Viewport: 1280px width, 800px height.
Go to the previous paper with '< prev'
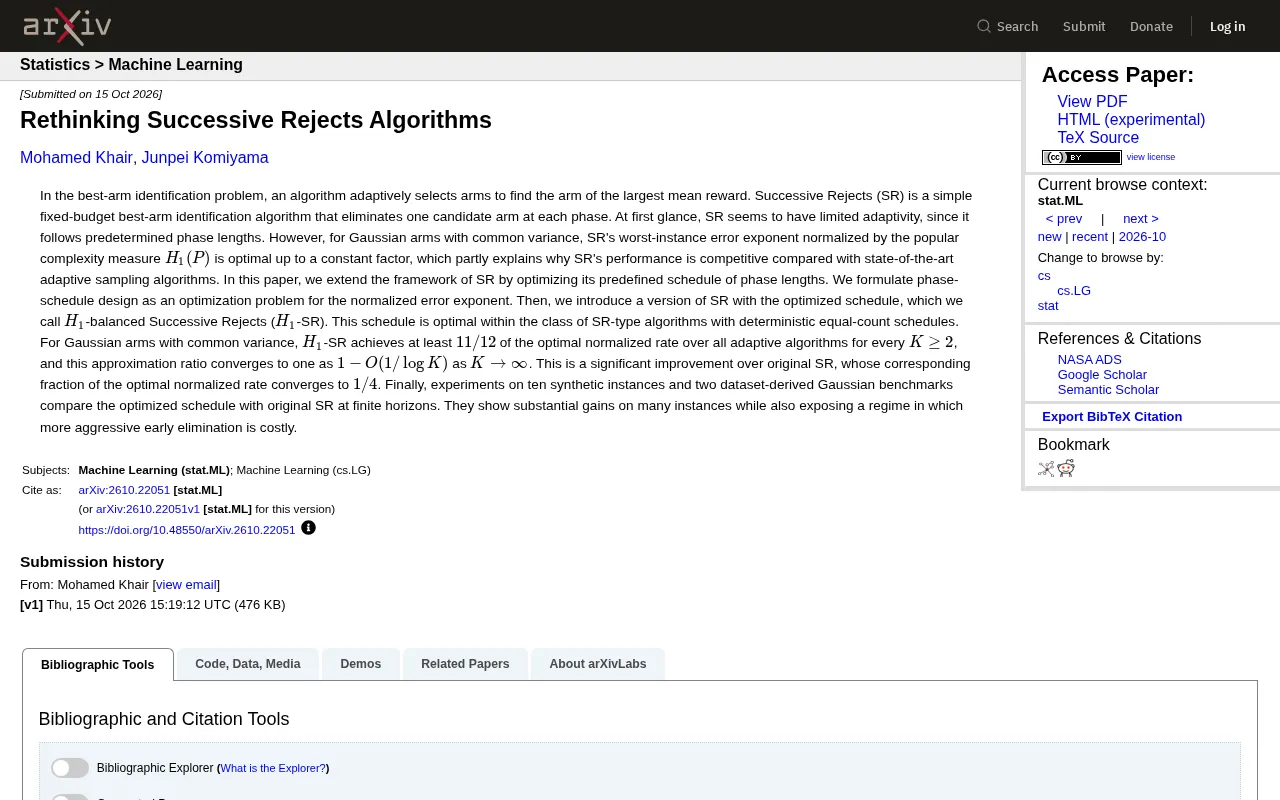coord(1064,219)
